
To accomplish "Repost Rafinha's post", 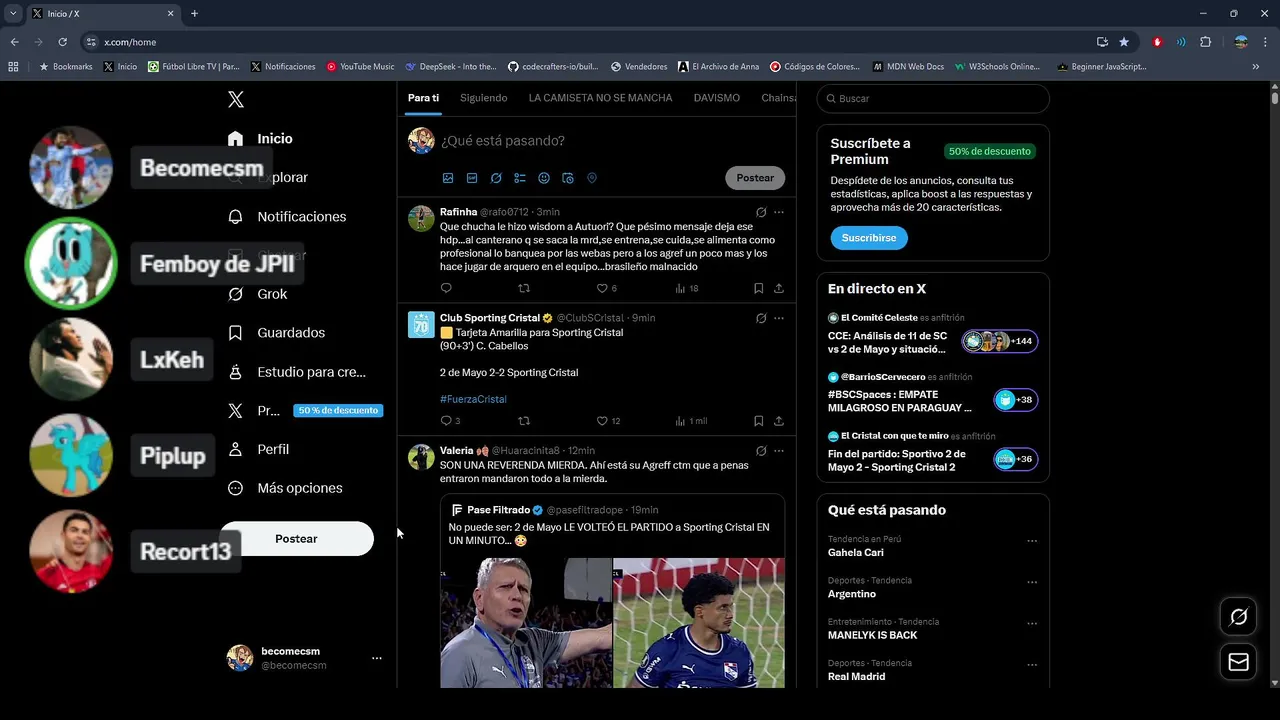I will click(x=524, y=288).
